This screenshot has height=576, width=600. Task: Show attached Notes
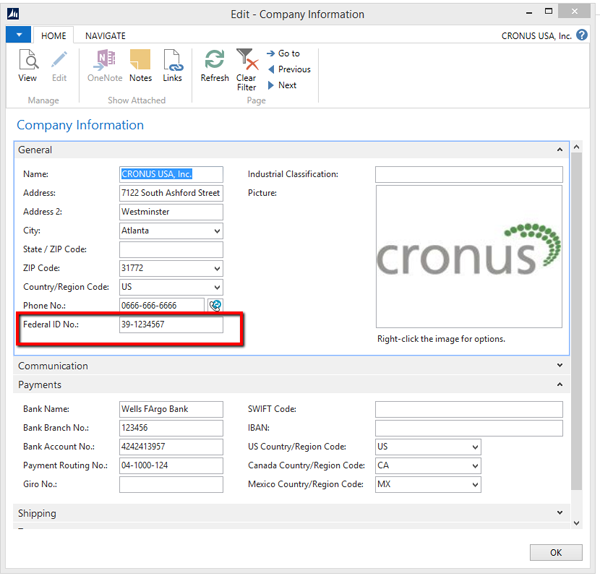140,65
